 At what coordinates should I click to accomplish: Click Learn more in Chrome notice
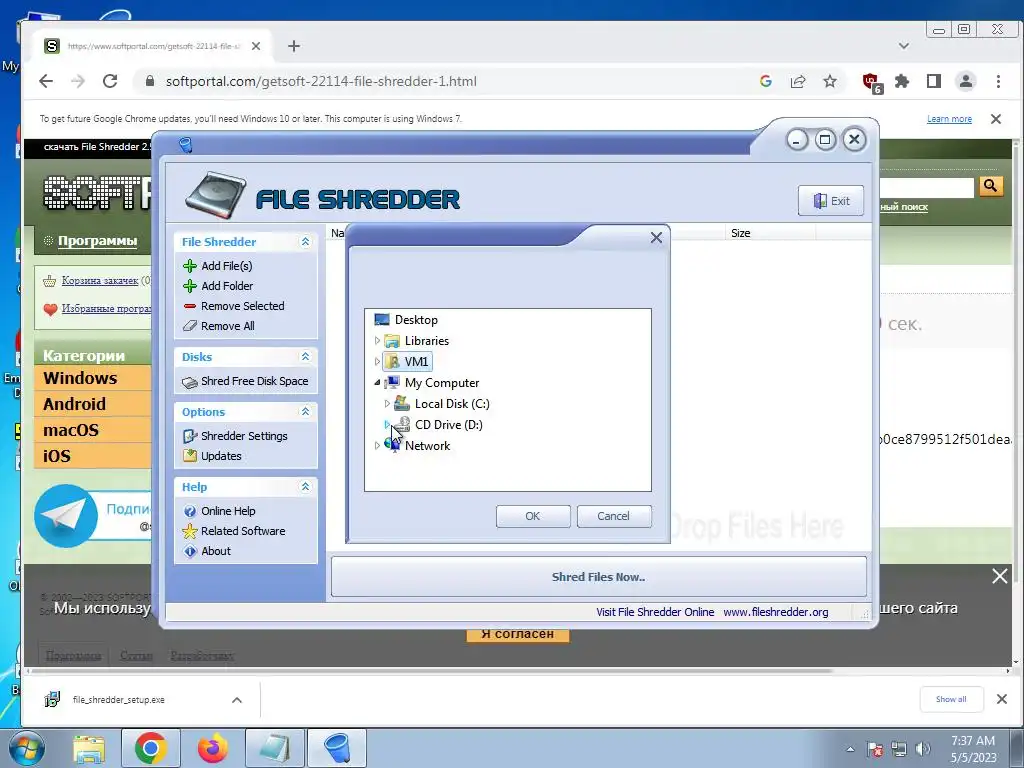tap(949, 119)
